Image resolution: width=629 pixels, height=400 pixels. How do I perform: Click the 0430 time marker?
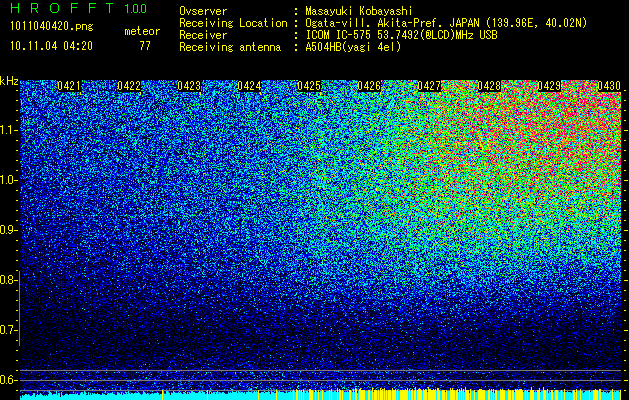(x=609, y=86)
